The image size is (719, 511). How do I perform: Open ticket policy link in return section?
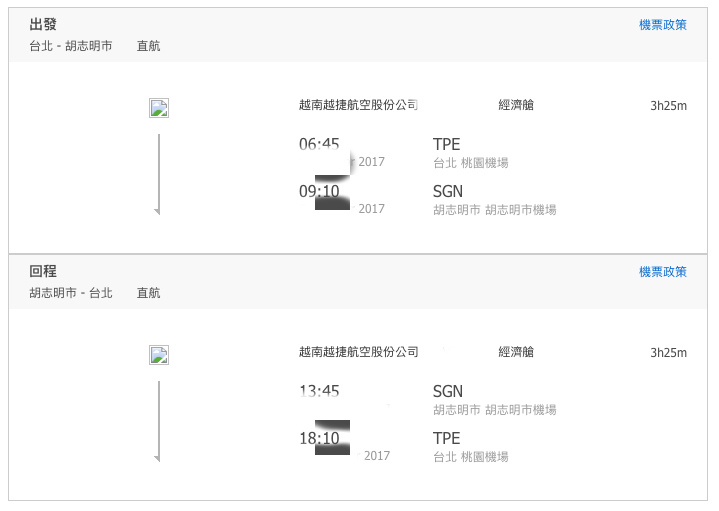(x=663, y=272)
